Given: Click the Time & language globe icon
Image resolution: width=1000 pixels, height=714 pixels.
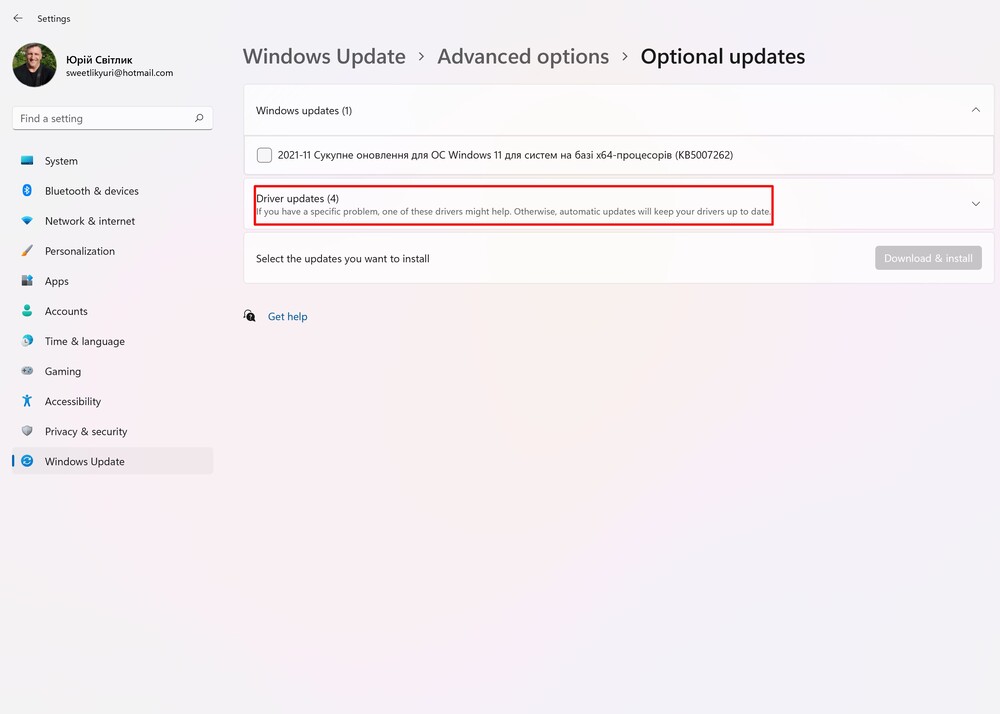Looking at the screenshot, I should pyautogui.click(x=27, y=341).
